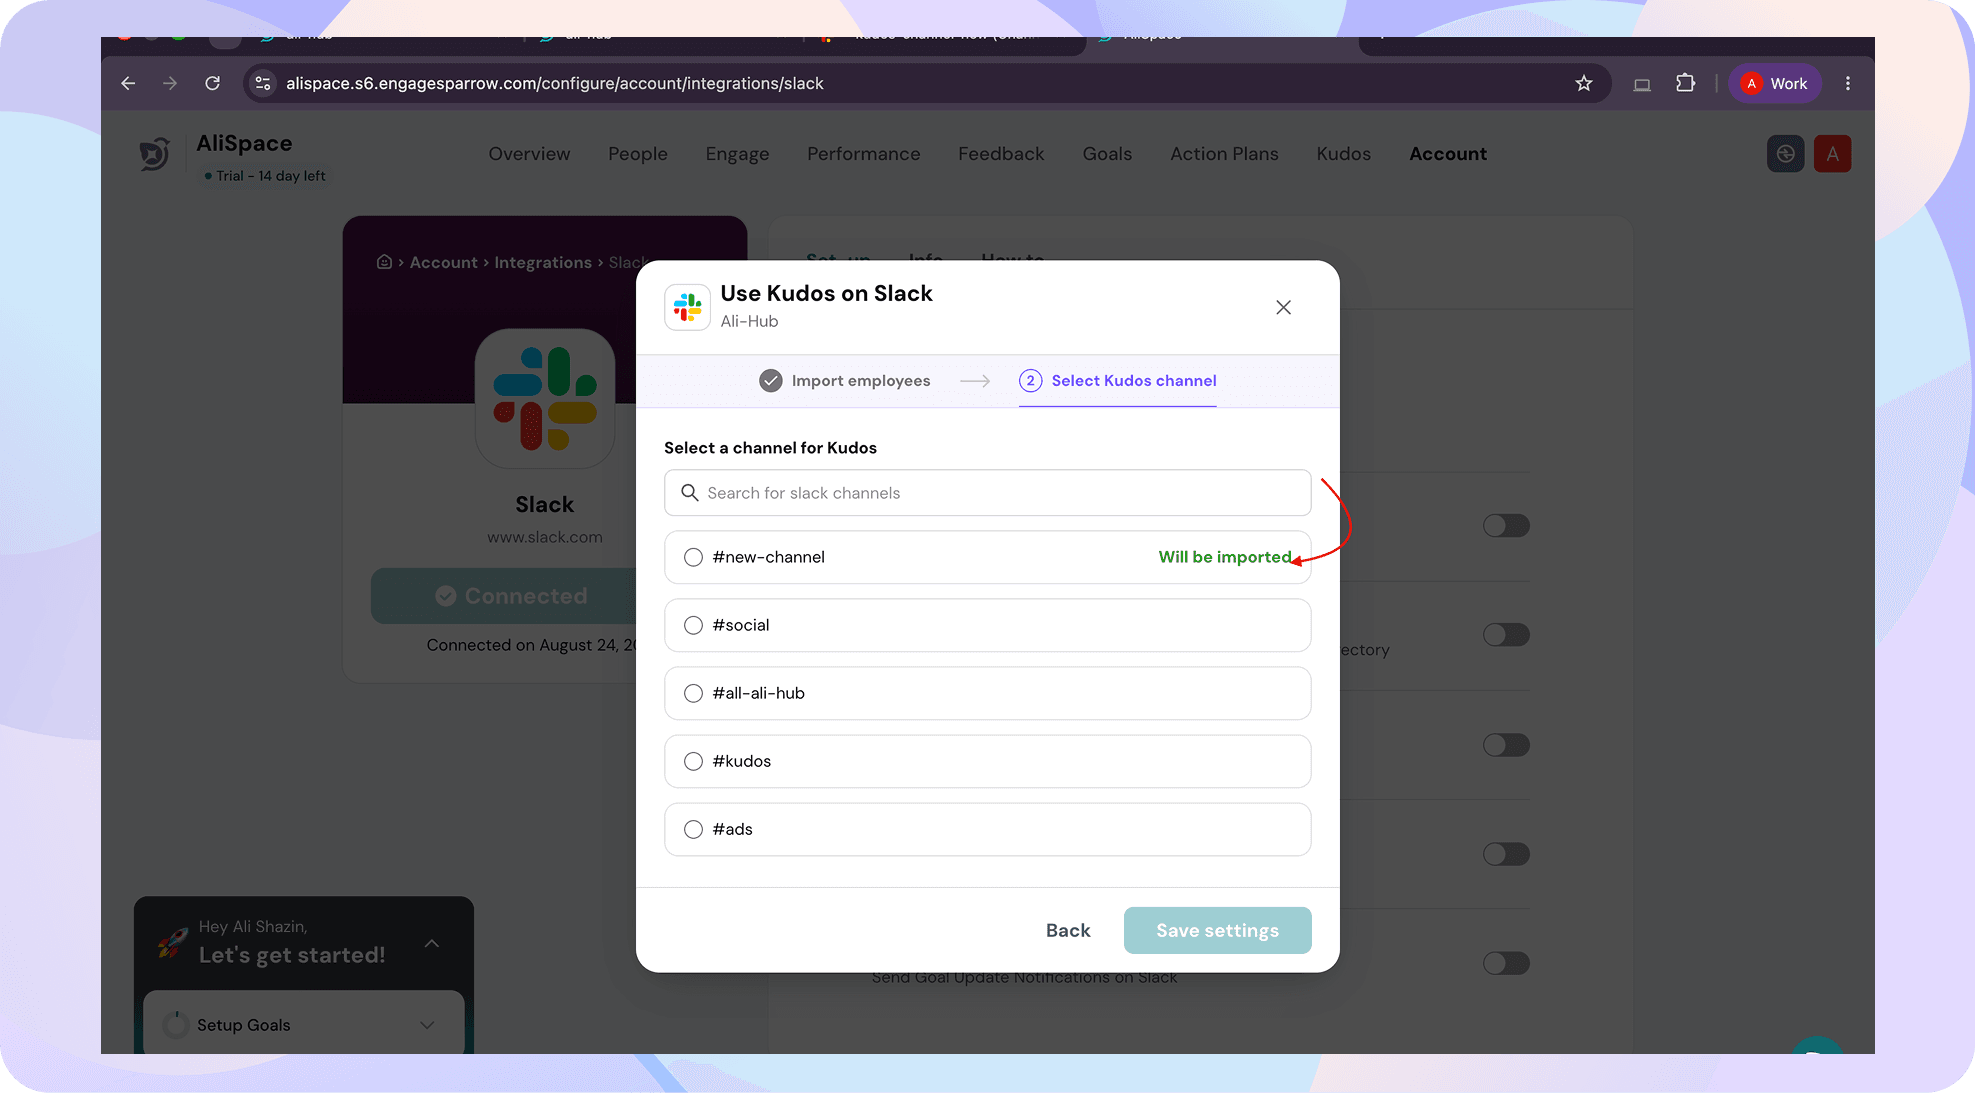The image size is (1976, 1093).
Task: Click the dark round icon beside the avatar
Action: (1785, 154)
